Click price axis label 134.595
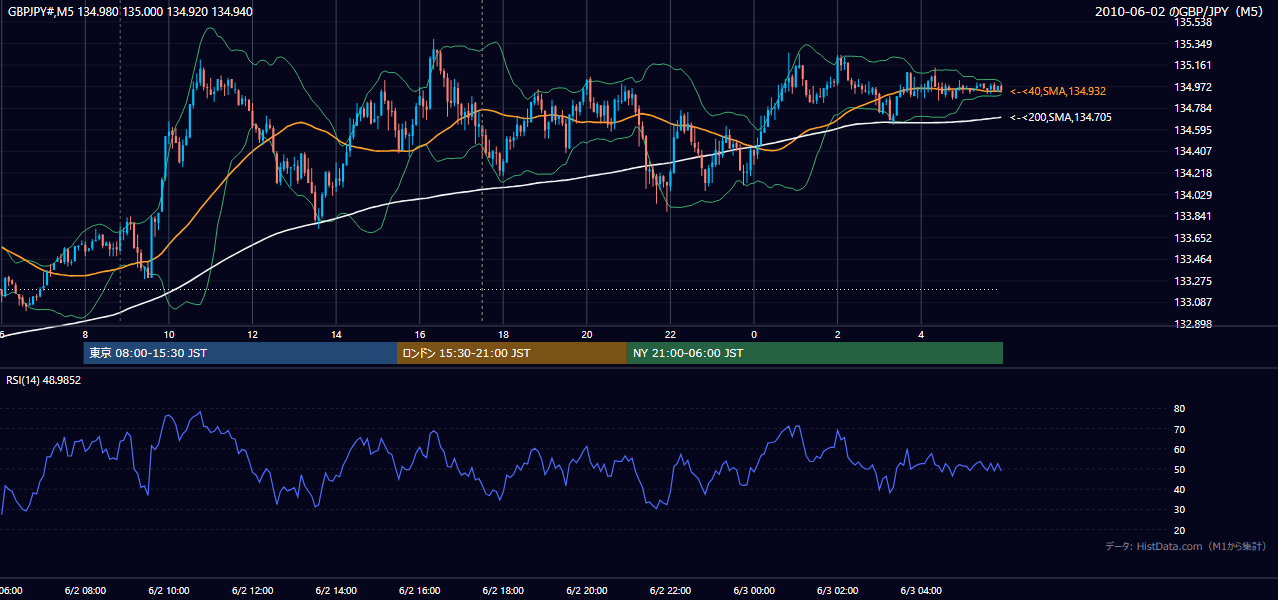Screen dimensions: 1278x600 pos(1192,130)
